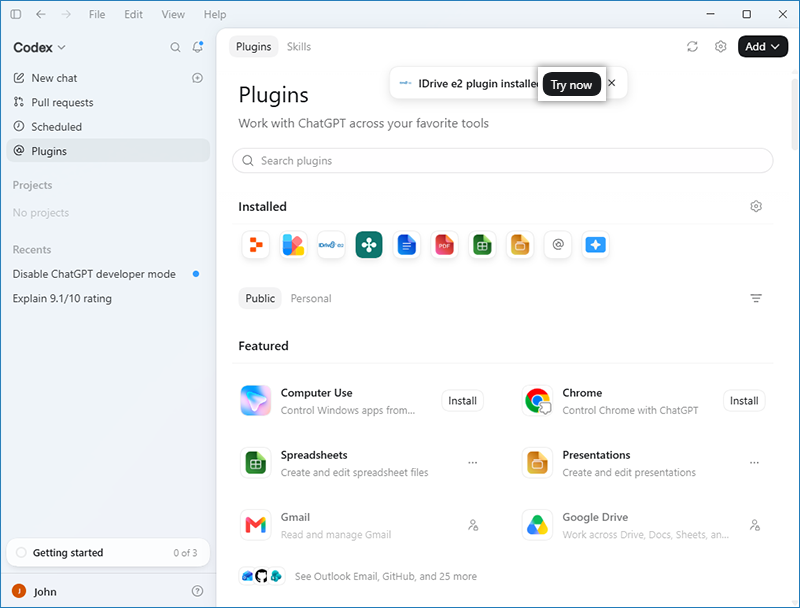
Task: Open Spreadsheets more options ellipsis
Action: pyautogui.click(x=473, y=463)
